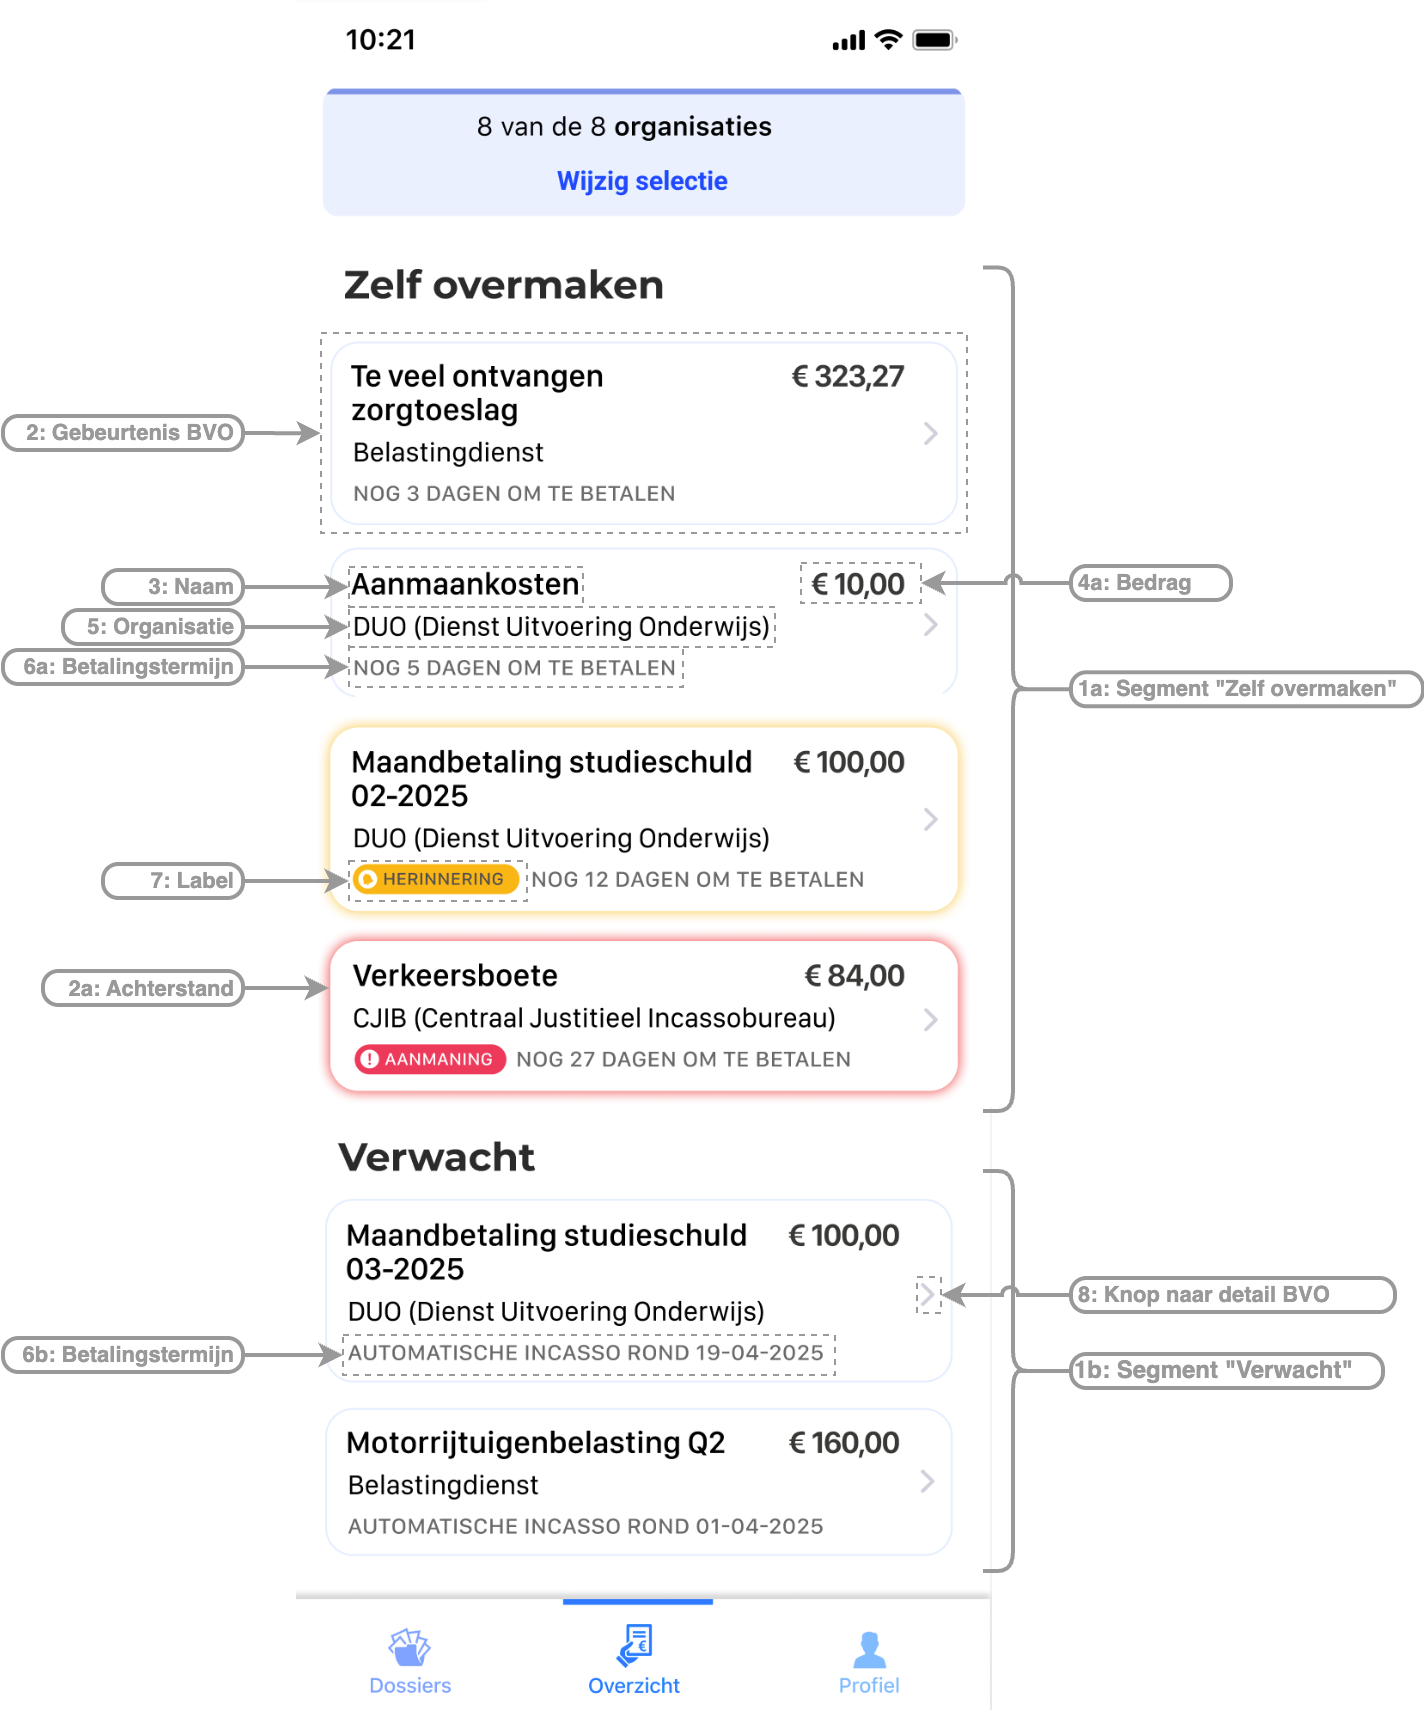Viewport: 1424px width, 1712px height.
Task: Tap the Overzicht receipt icon
Action: pos(635,1645)
